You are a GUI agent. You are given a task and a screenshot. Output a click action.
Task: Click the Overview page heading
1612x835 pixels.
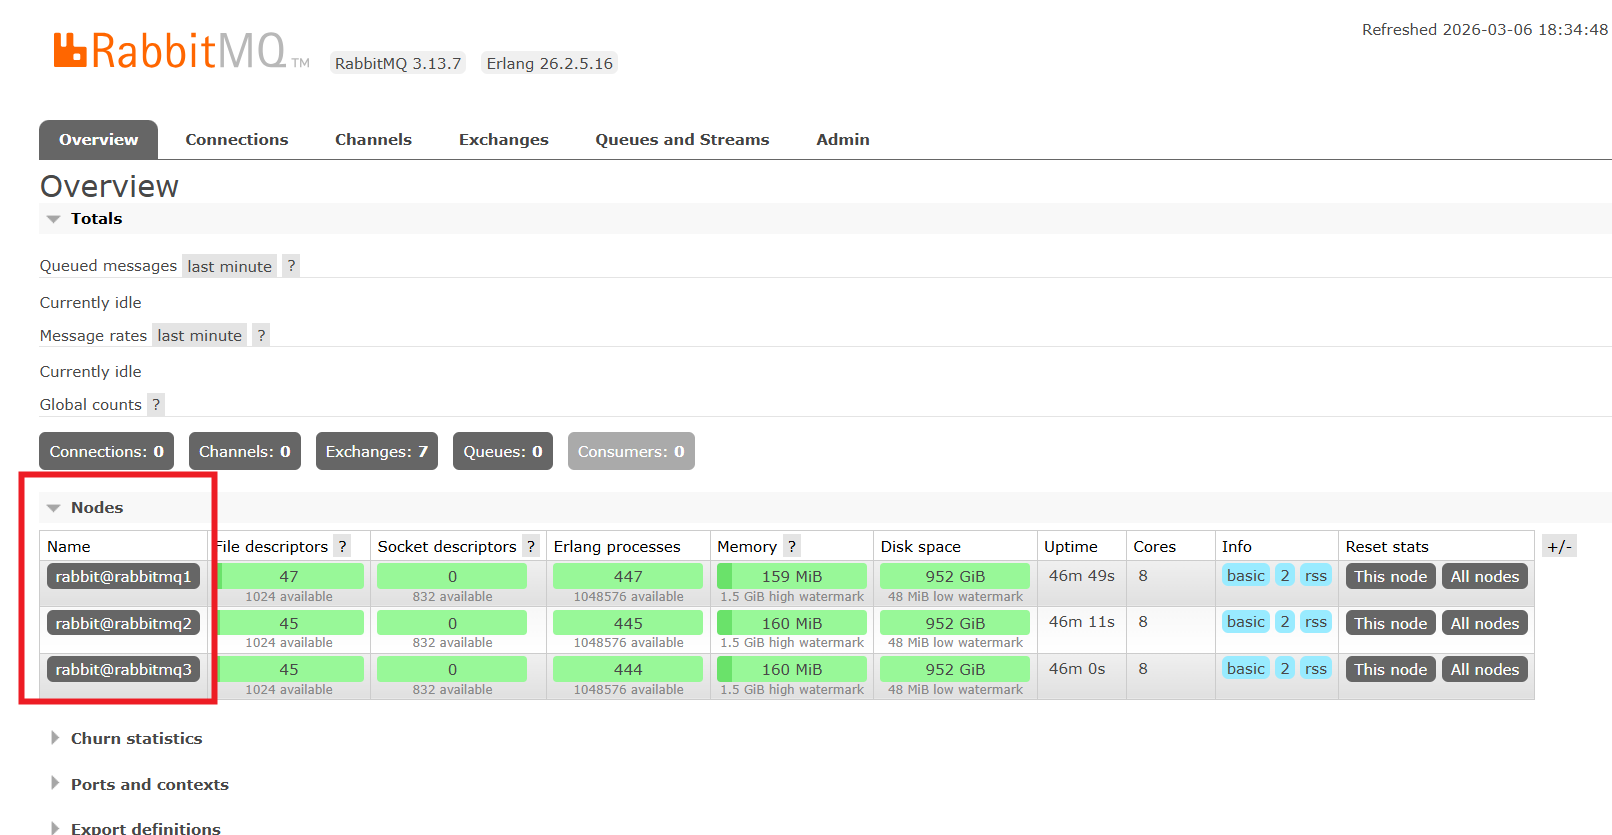tap(109, 186)
